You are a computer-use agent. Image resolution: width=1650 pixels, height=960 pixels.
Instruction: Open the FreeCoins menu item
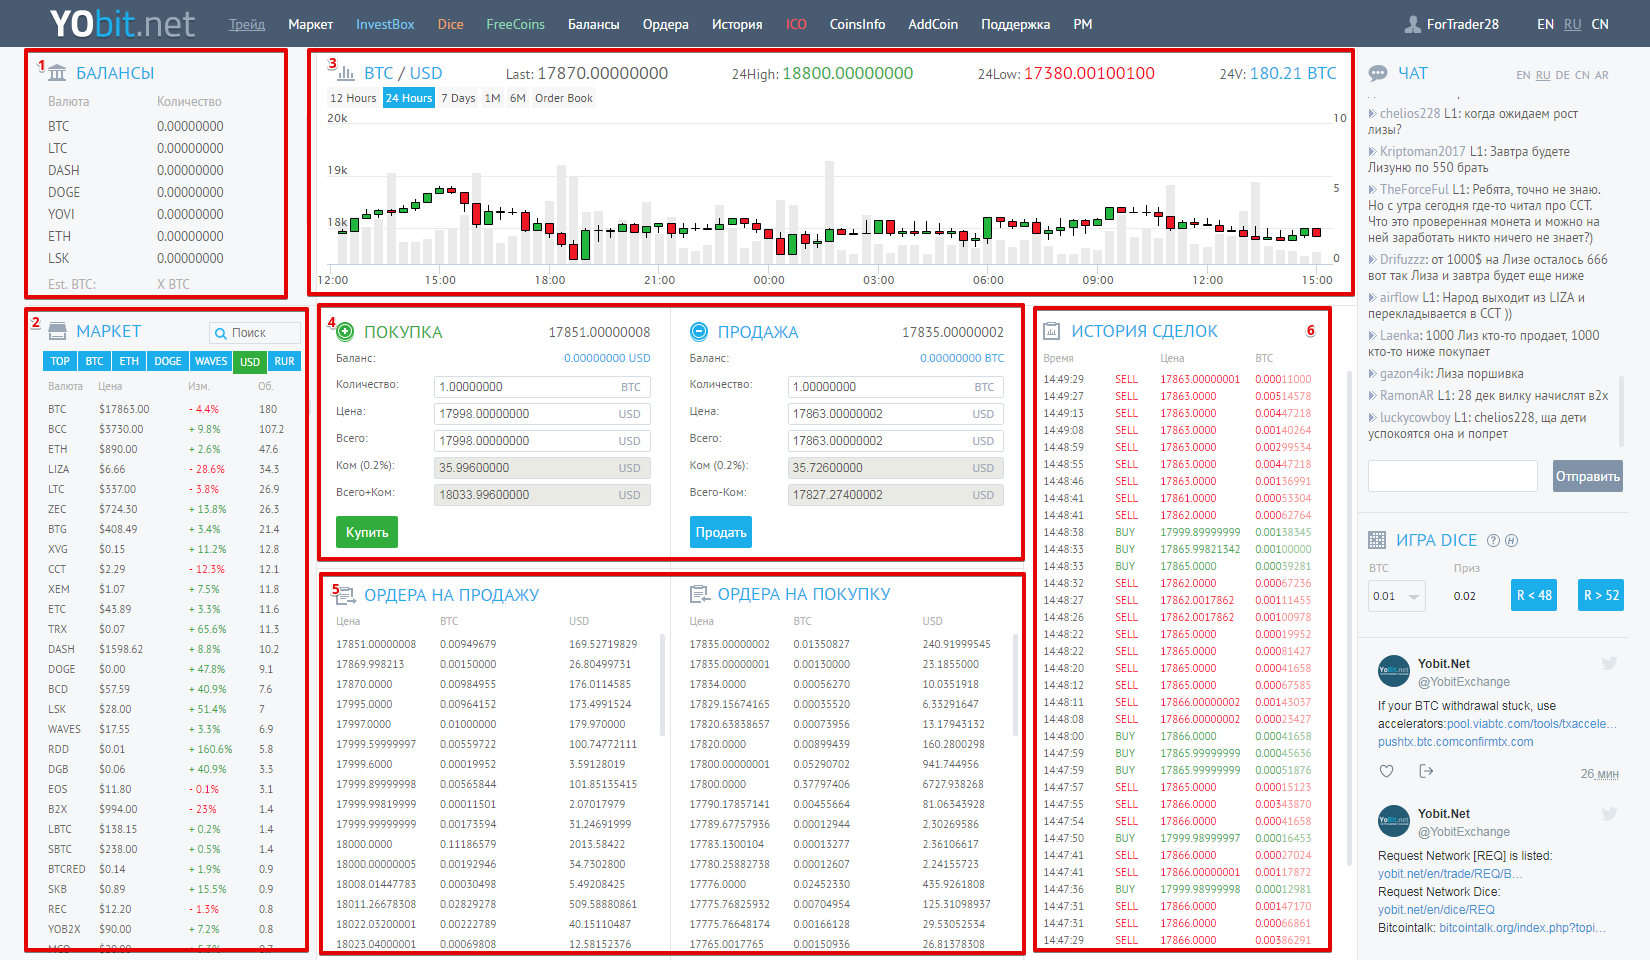tap(516, 24)
